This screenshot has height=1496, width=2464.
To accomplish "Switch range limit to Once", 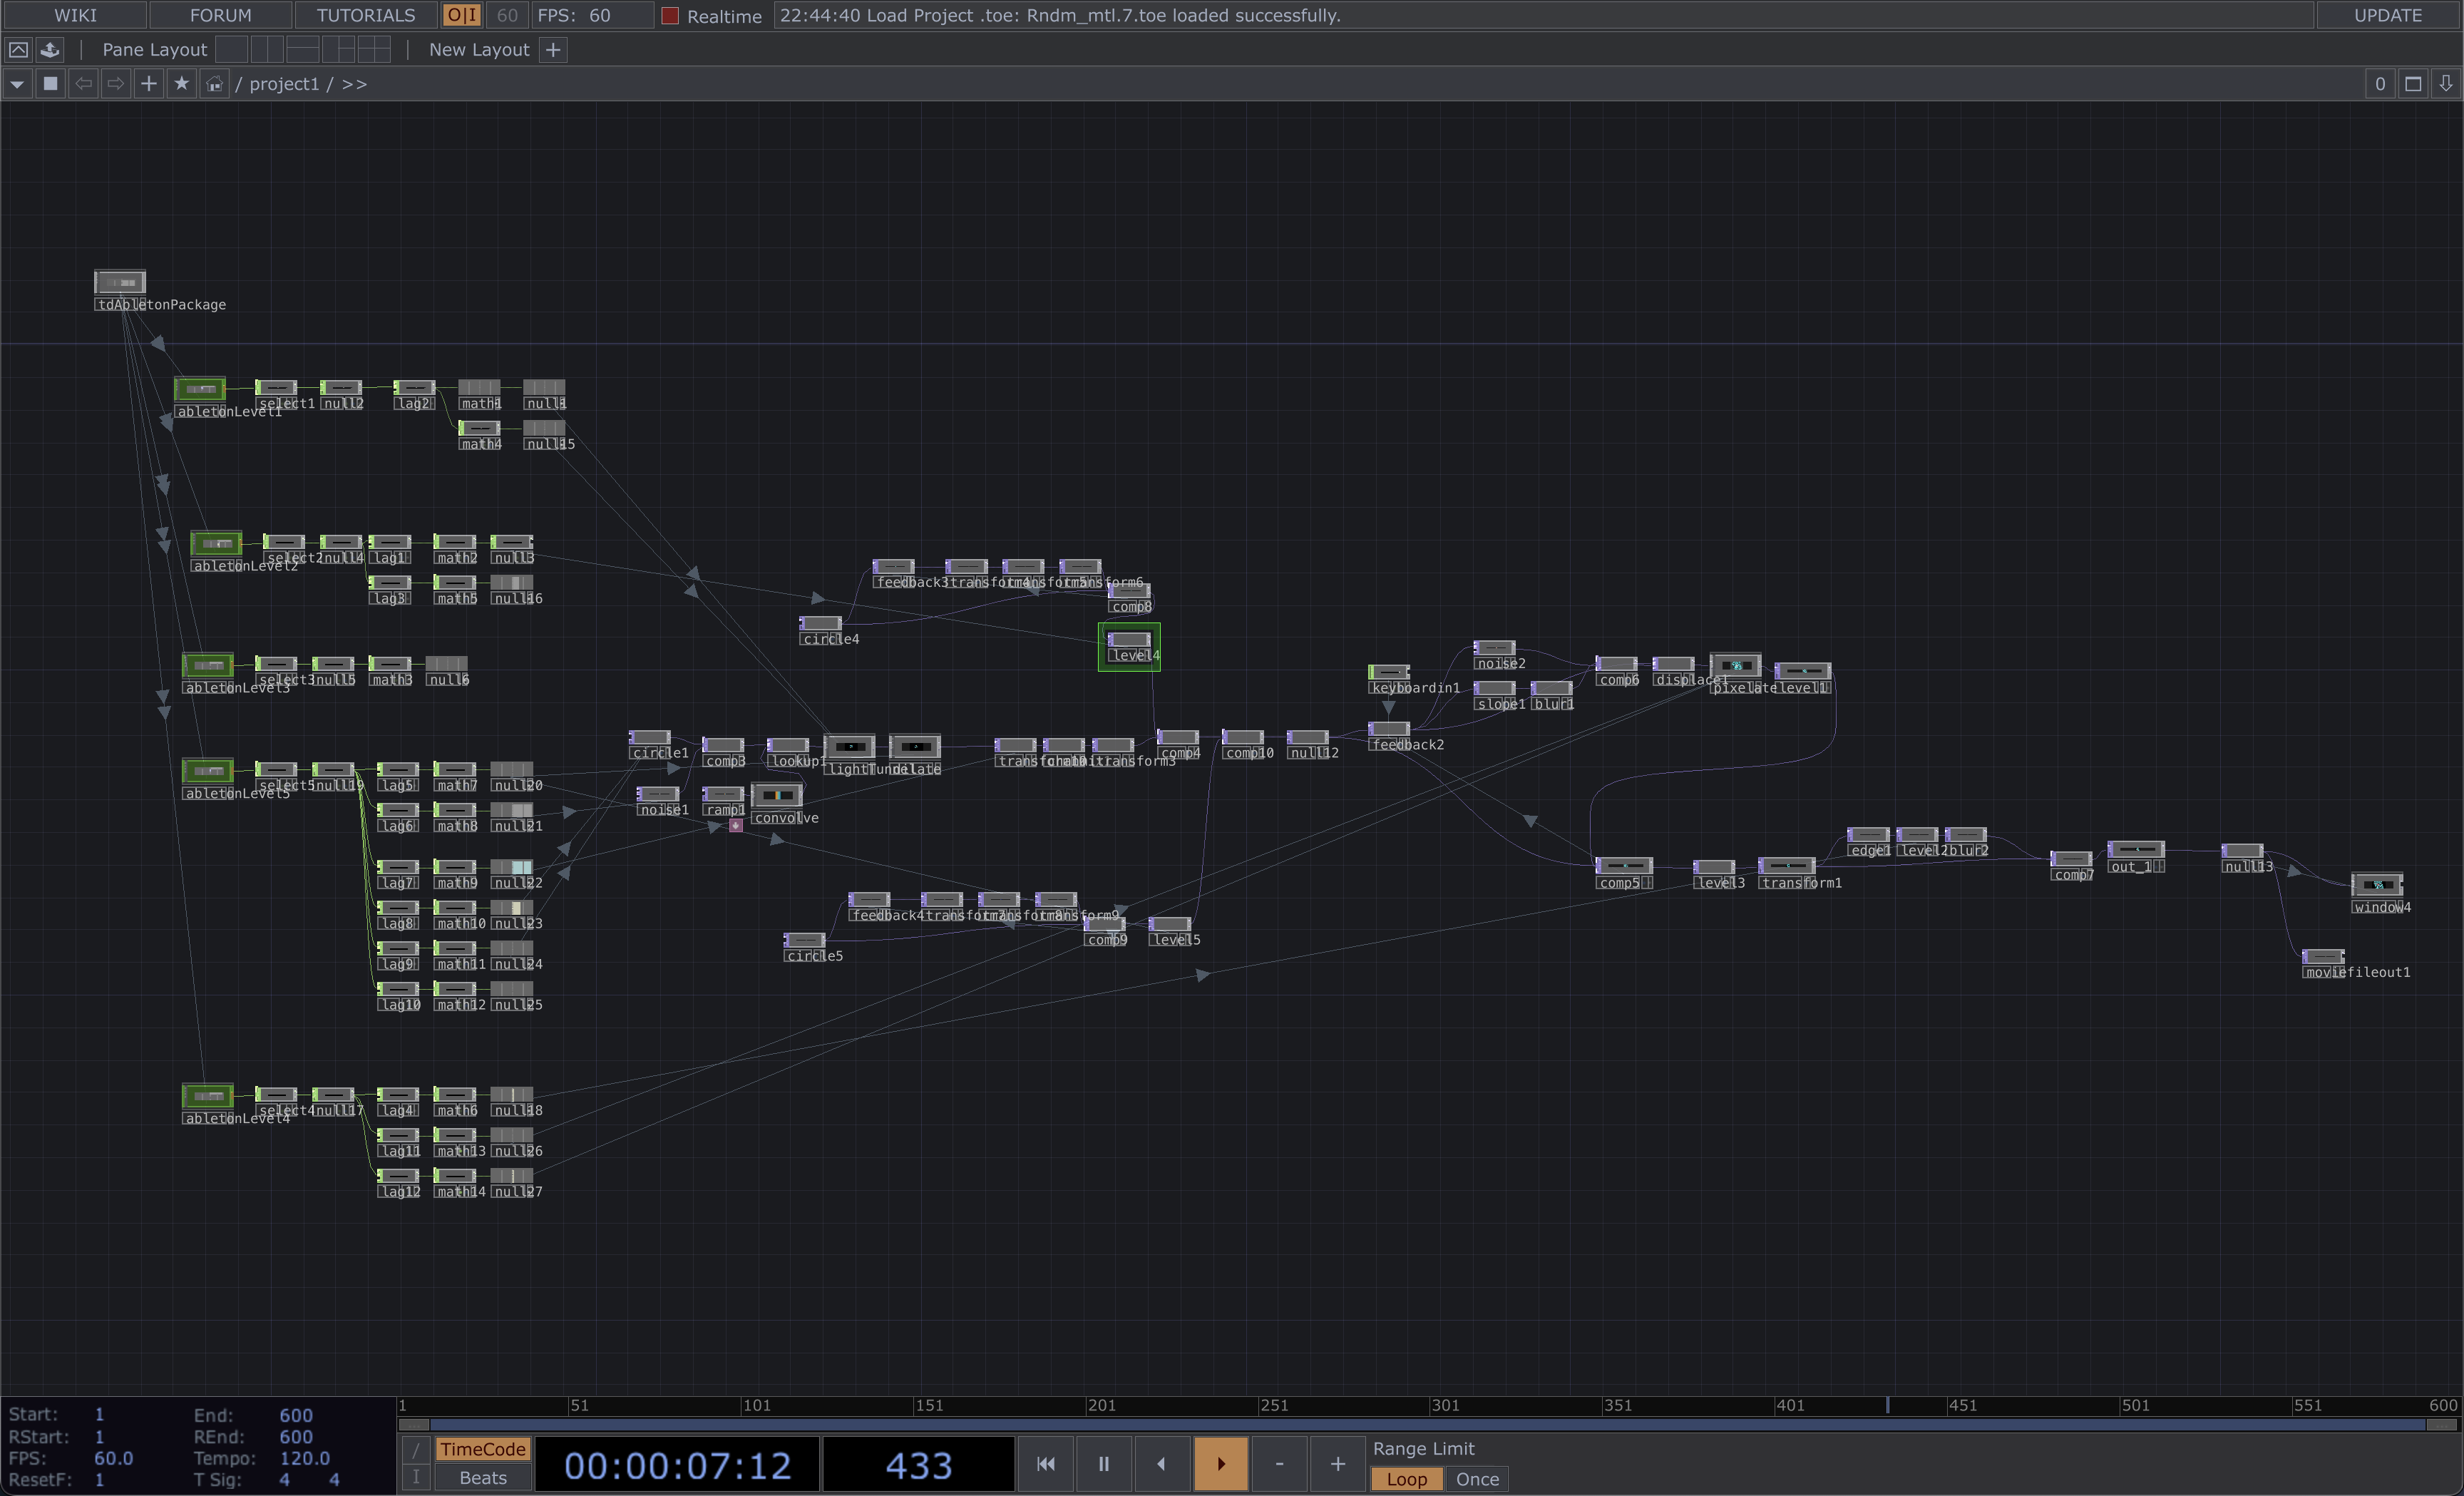I will [1476, 1479].
